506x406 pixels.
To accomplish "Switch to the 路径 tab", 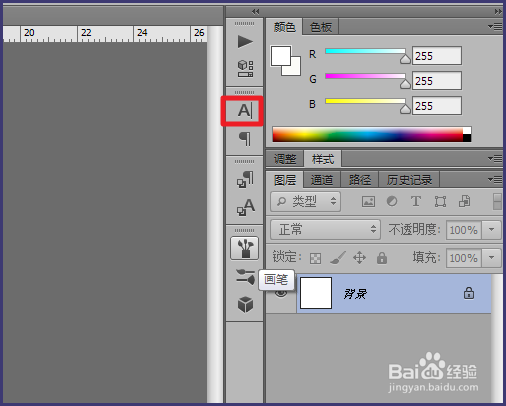I will 359,180.
